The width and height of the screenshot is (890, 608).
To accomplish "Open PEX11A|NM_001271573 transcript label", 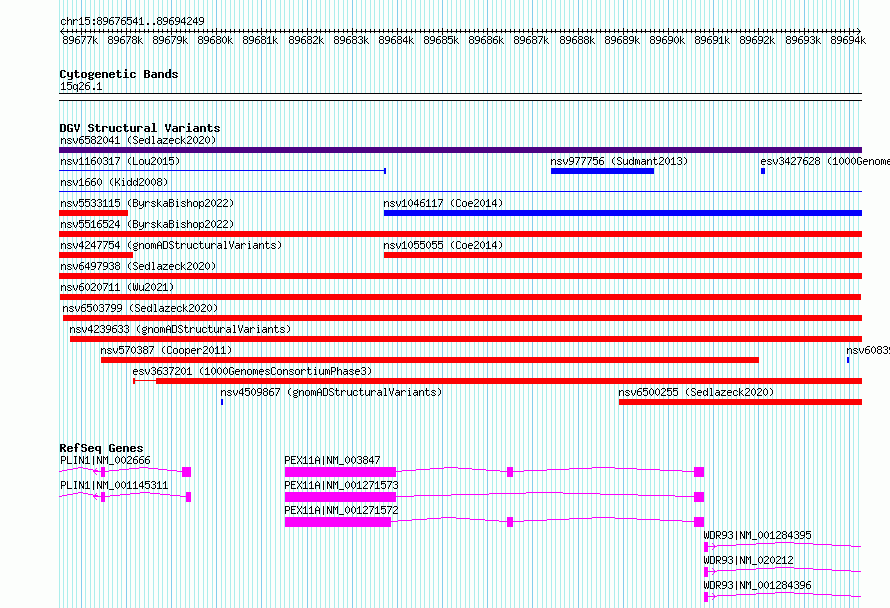I will click(x=341, y=485).
